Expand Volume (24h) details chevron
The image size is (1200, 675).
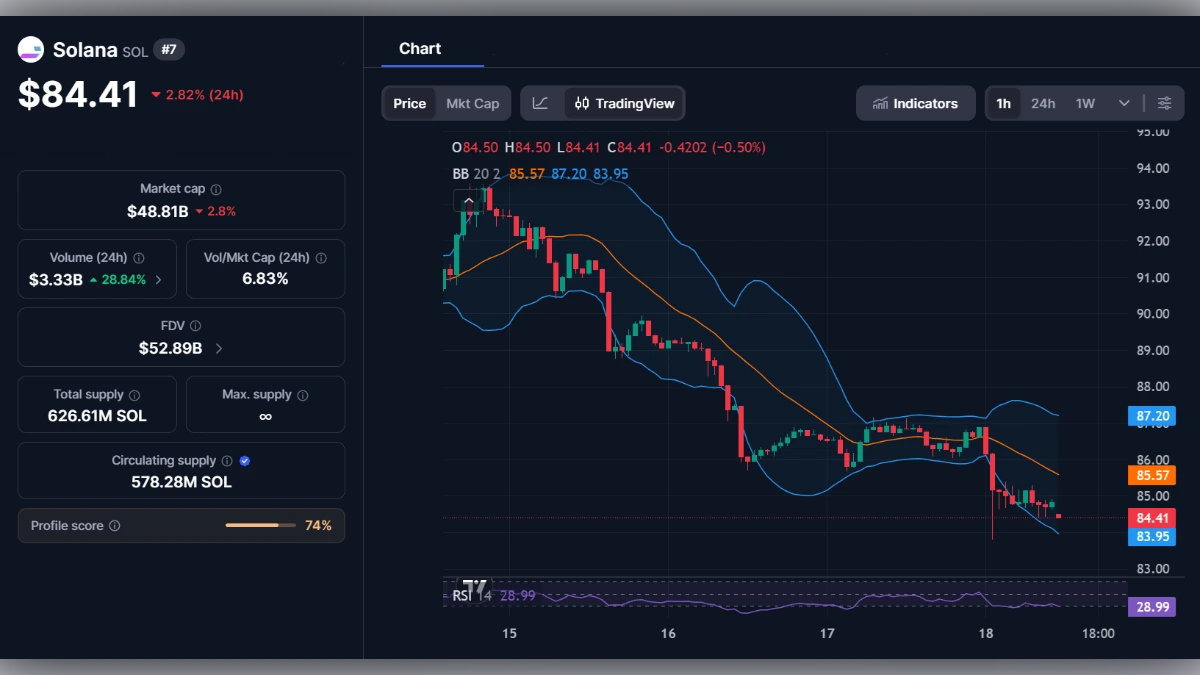(x=158, y=280)
